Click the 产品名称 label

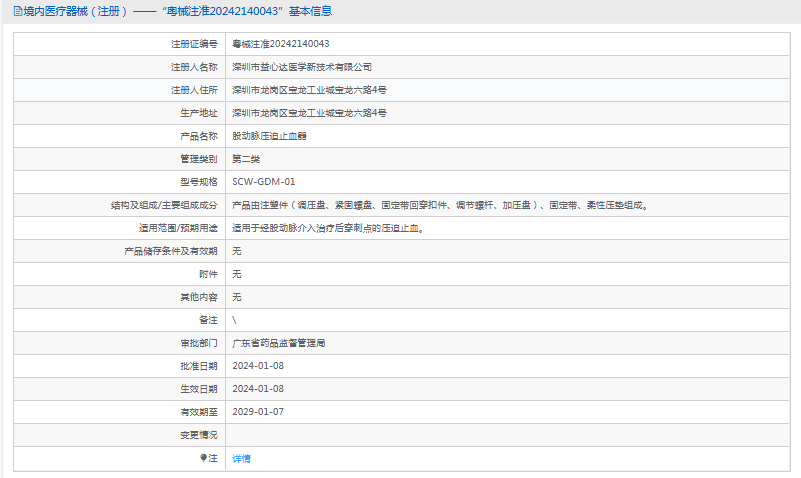(x=199, y=136)
